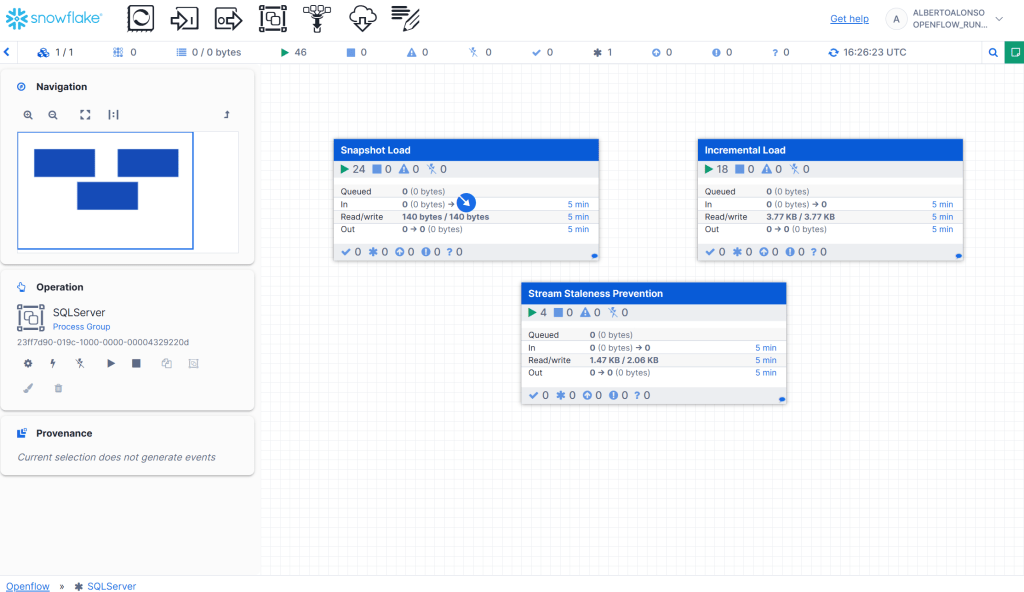The height and width of the screenshot is (592, 1024).
Task: Select the Processor component in the toolbar
Action: [142, 18]
